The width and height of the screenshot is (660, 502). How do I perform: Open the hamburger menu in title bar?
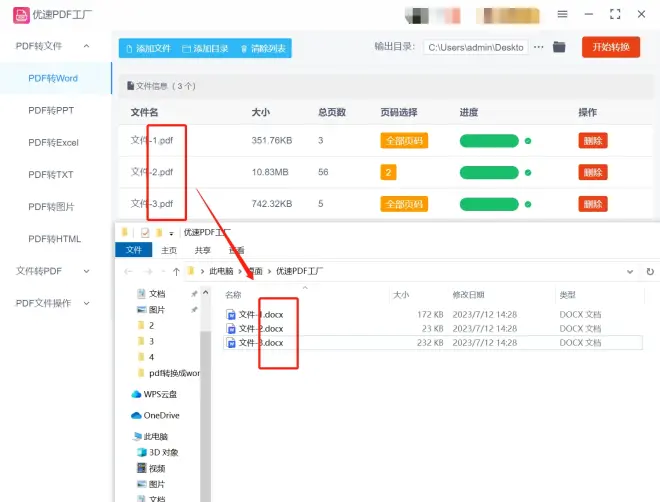562,14
